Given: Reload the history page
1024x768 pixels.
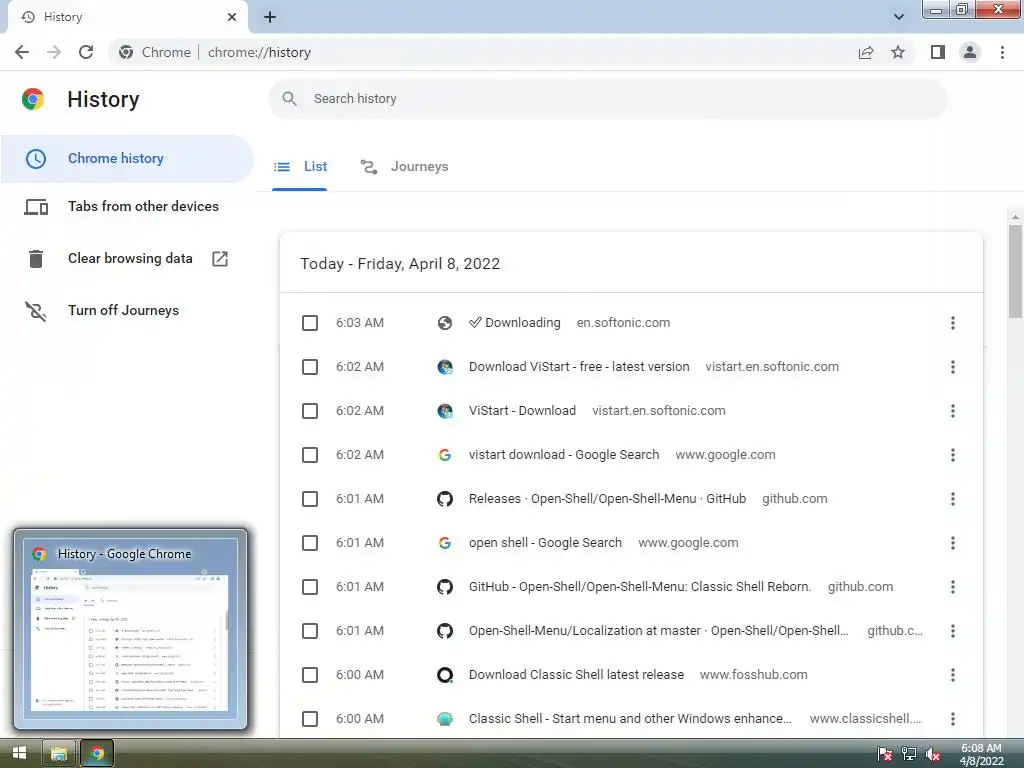Looking at the screenshot, I should click(x=86, y=52).
